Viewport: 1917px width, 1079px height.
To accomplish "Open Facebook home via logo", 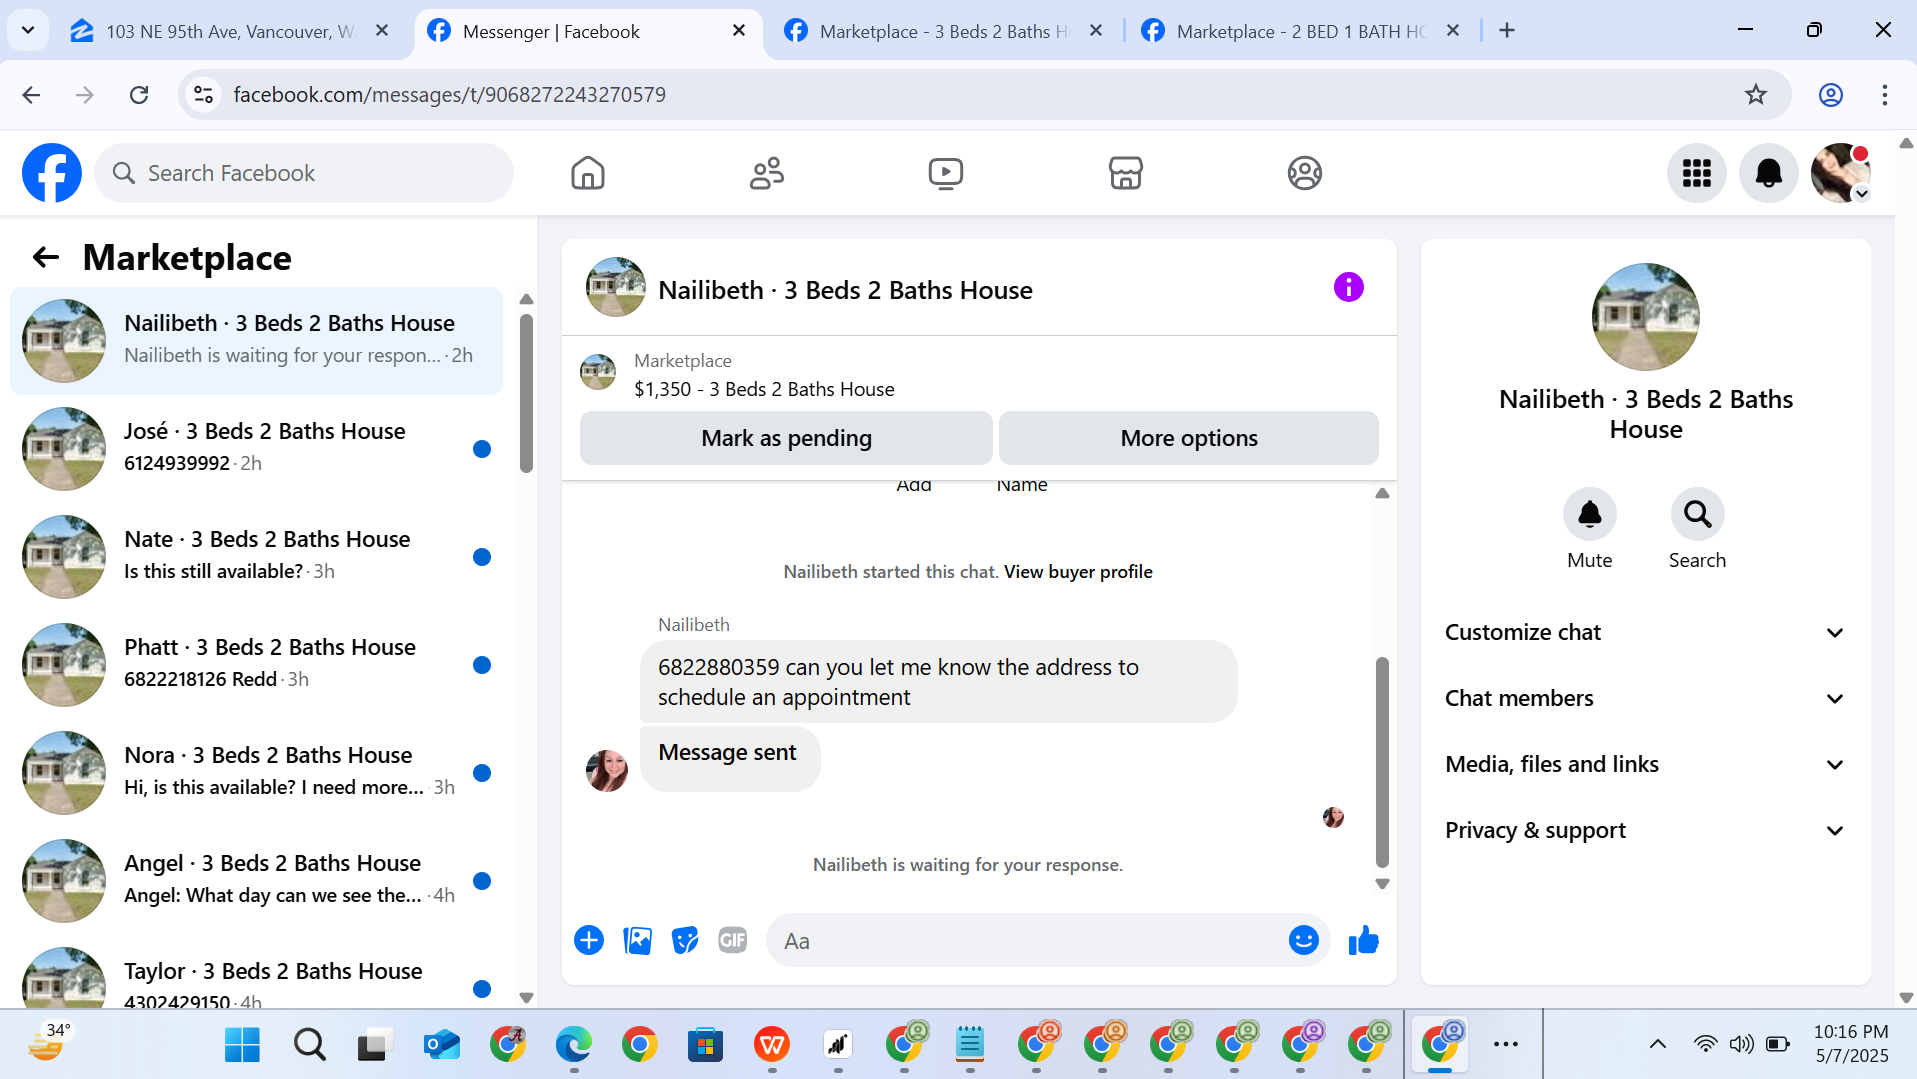I will [52, 173].
